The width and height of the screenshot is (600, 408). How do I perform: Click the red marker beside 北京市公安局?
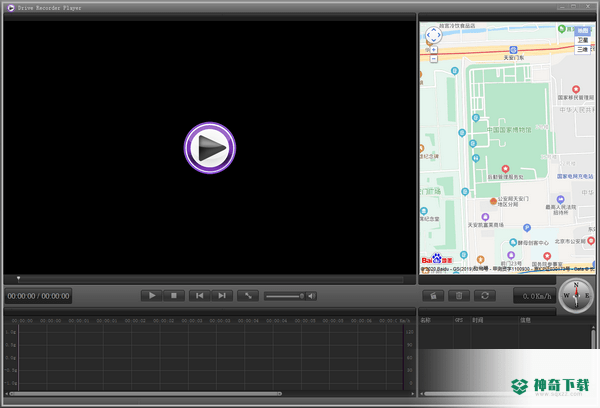point(591,241)
